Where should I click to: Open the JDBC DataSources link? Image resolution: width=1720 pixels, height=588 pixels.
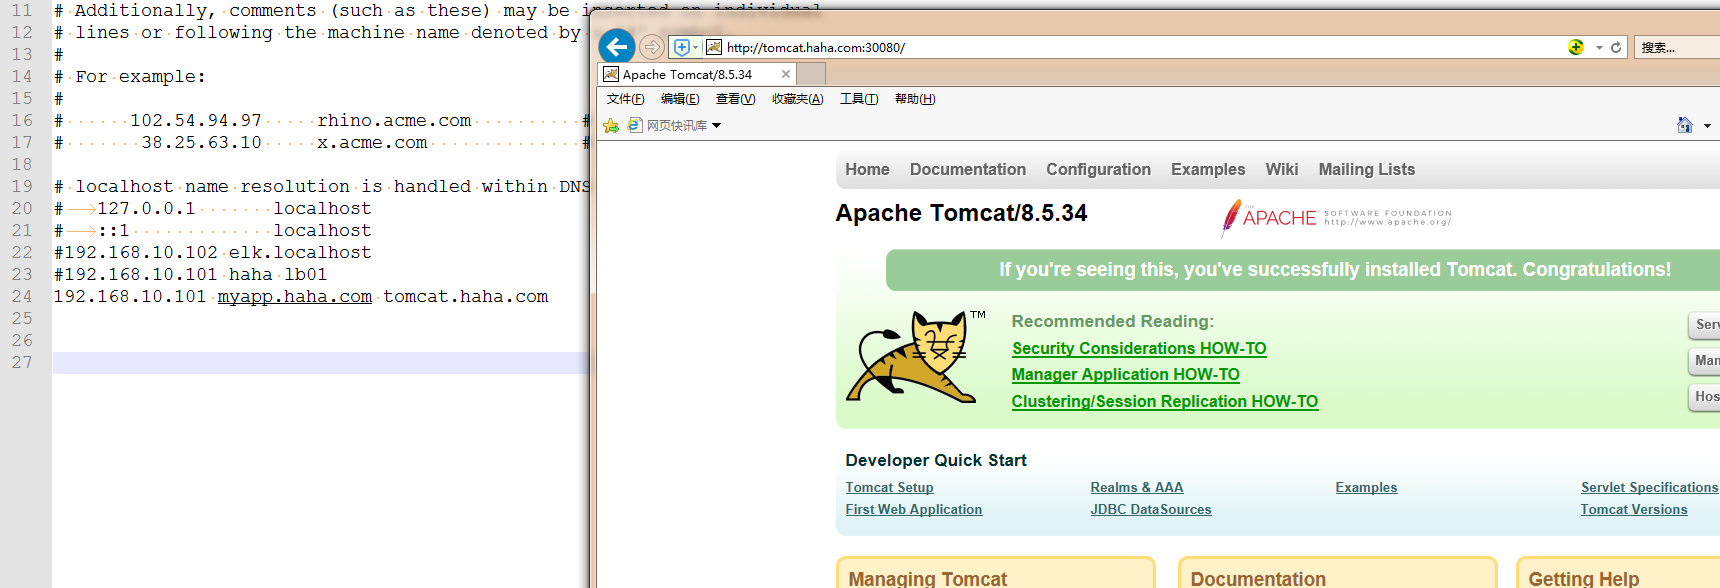[1150, 509]
